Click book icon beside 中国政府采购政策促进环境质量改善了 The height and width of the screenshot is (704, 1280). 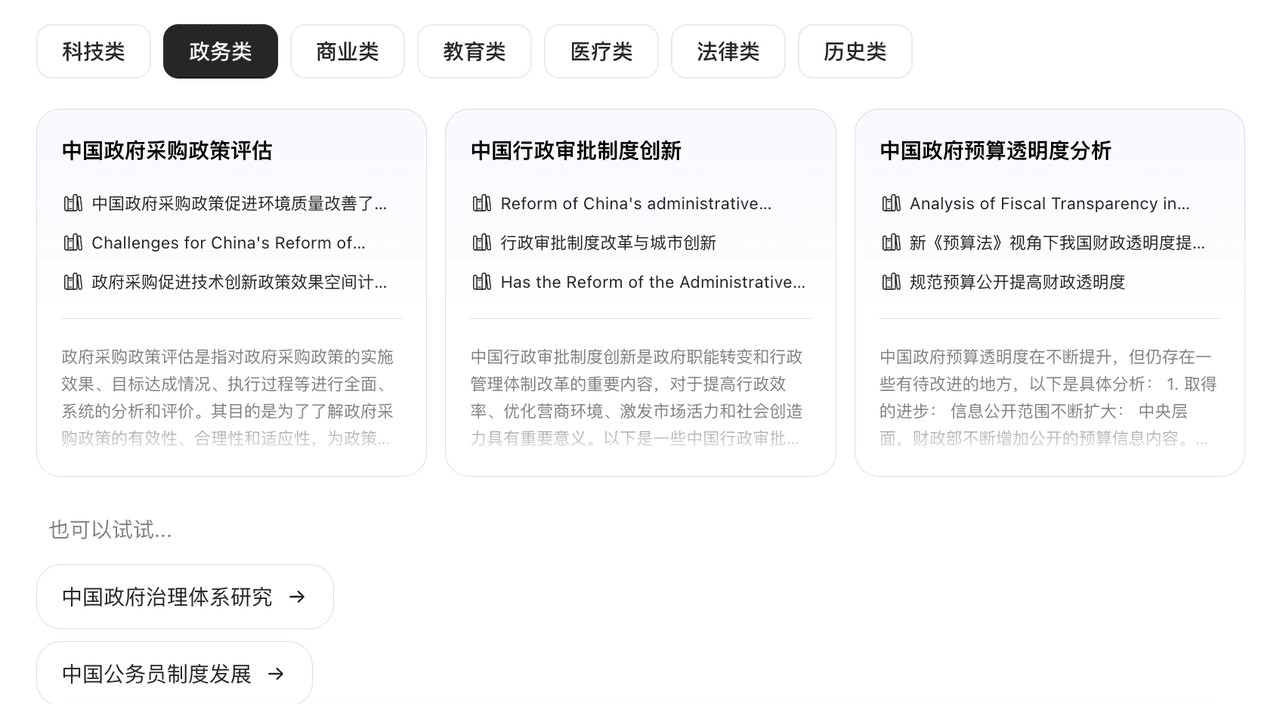tap(73, 204)
